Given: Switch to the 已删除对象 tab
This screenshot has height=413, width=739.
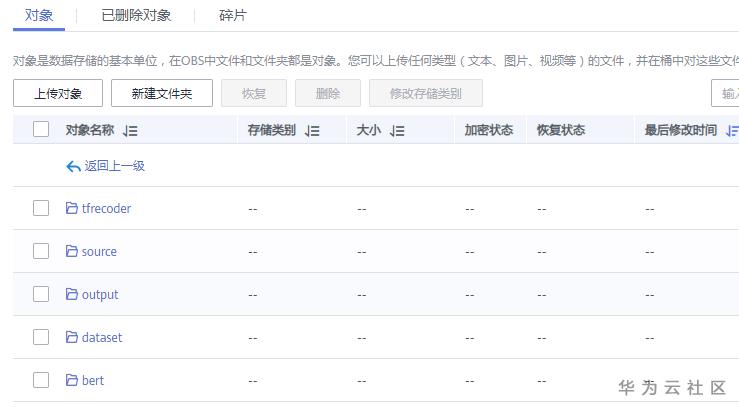Looking at the screenshot, I should [136, 15].
